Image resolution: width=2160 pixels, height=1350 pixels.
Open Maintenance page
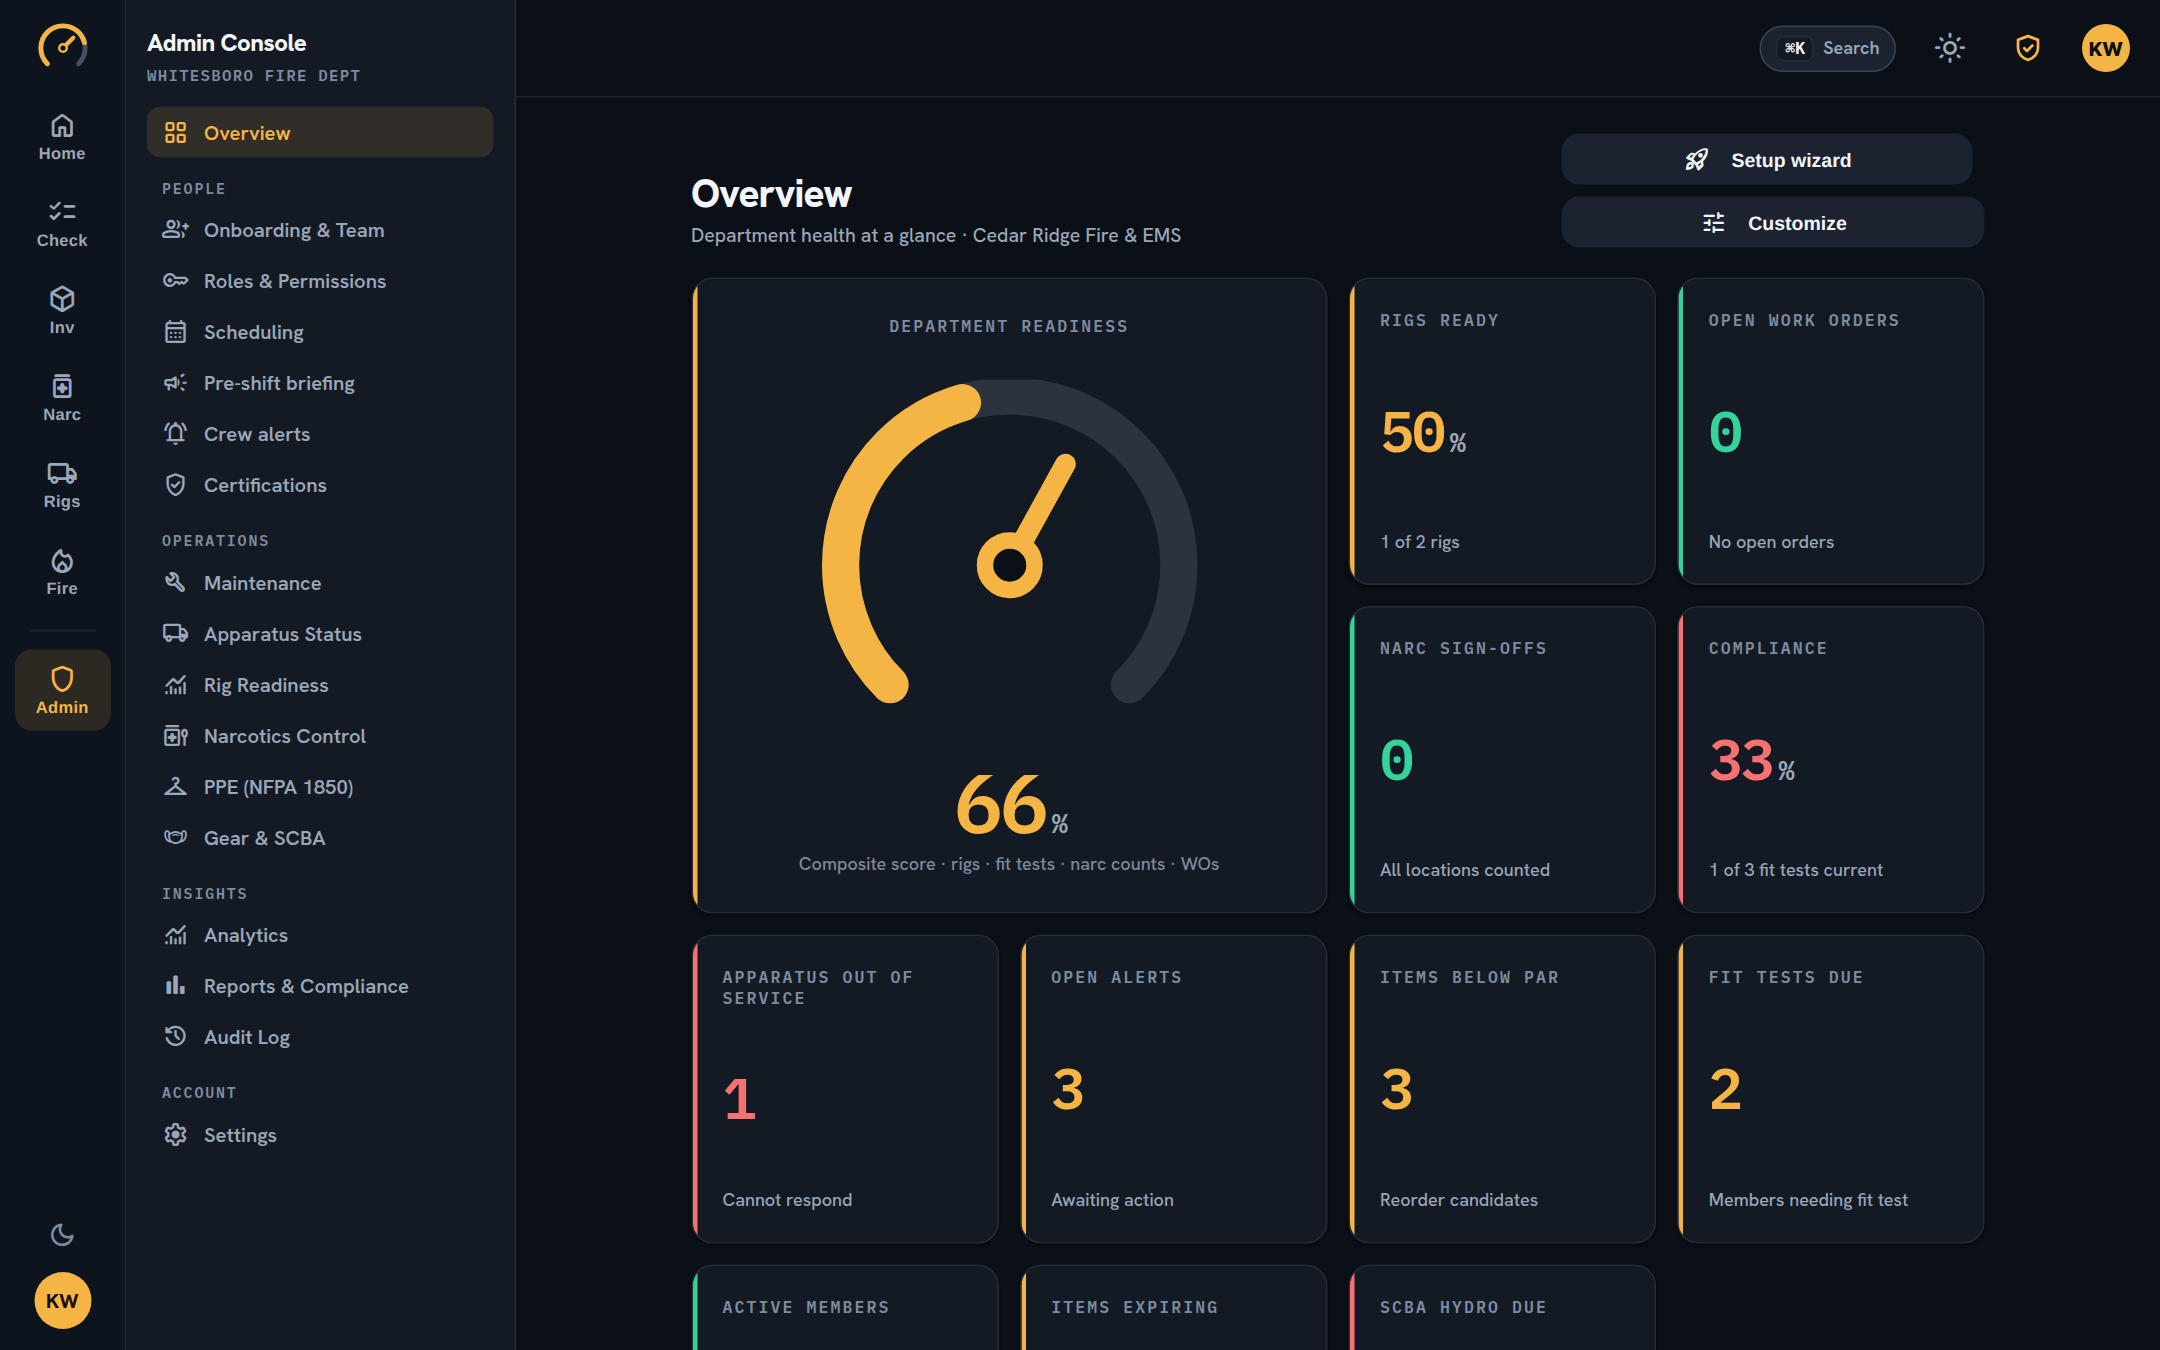pyautogui.click(x=320, y=583)
